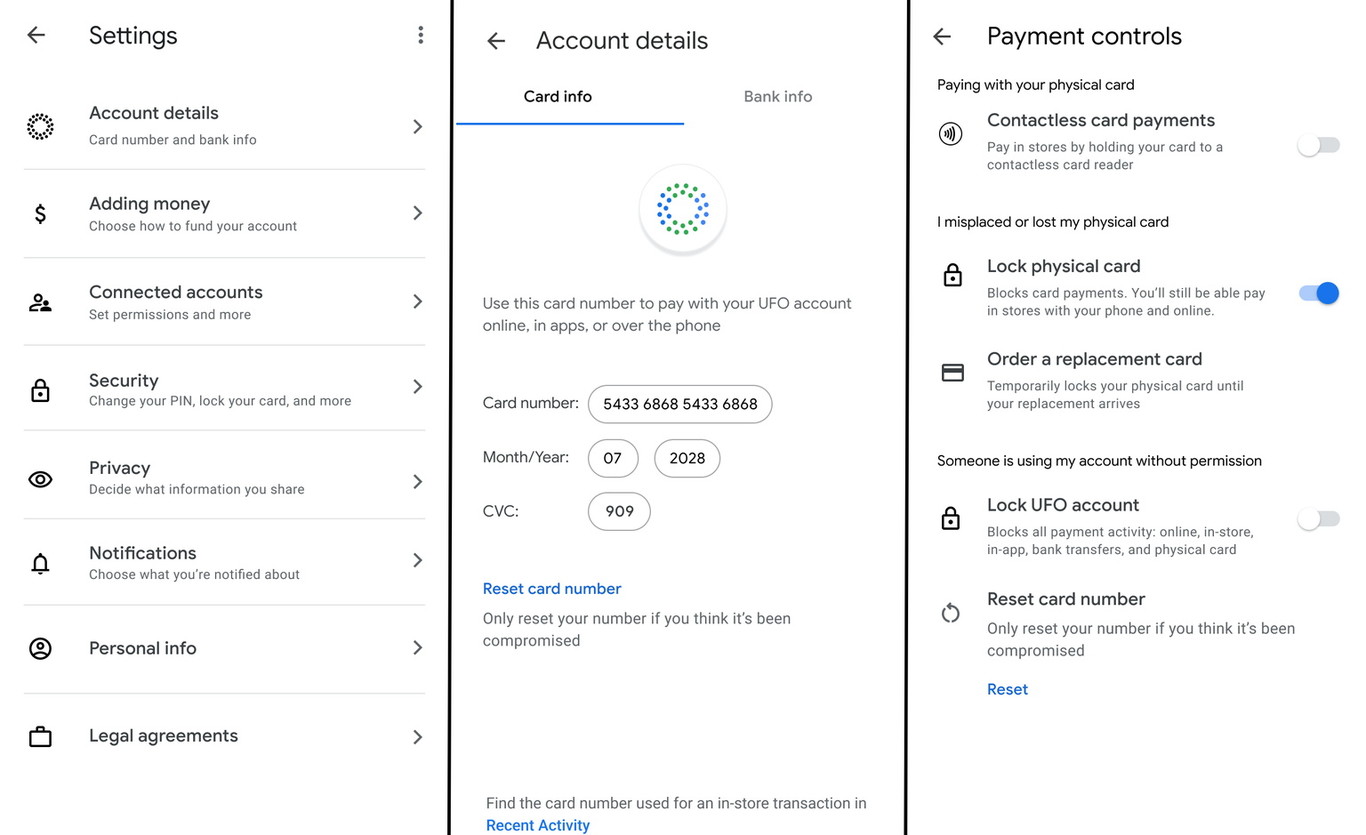Disable Lock physical card

[x=1318, y=293]
